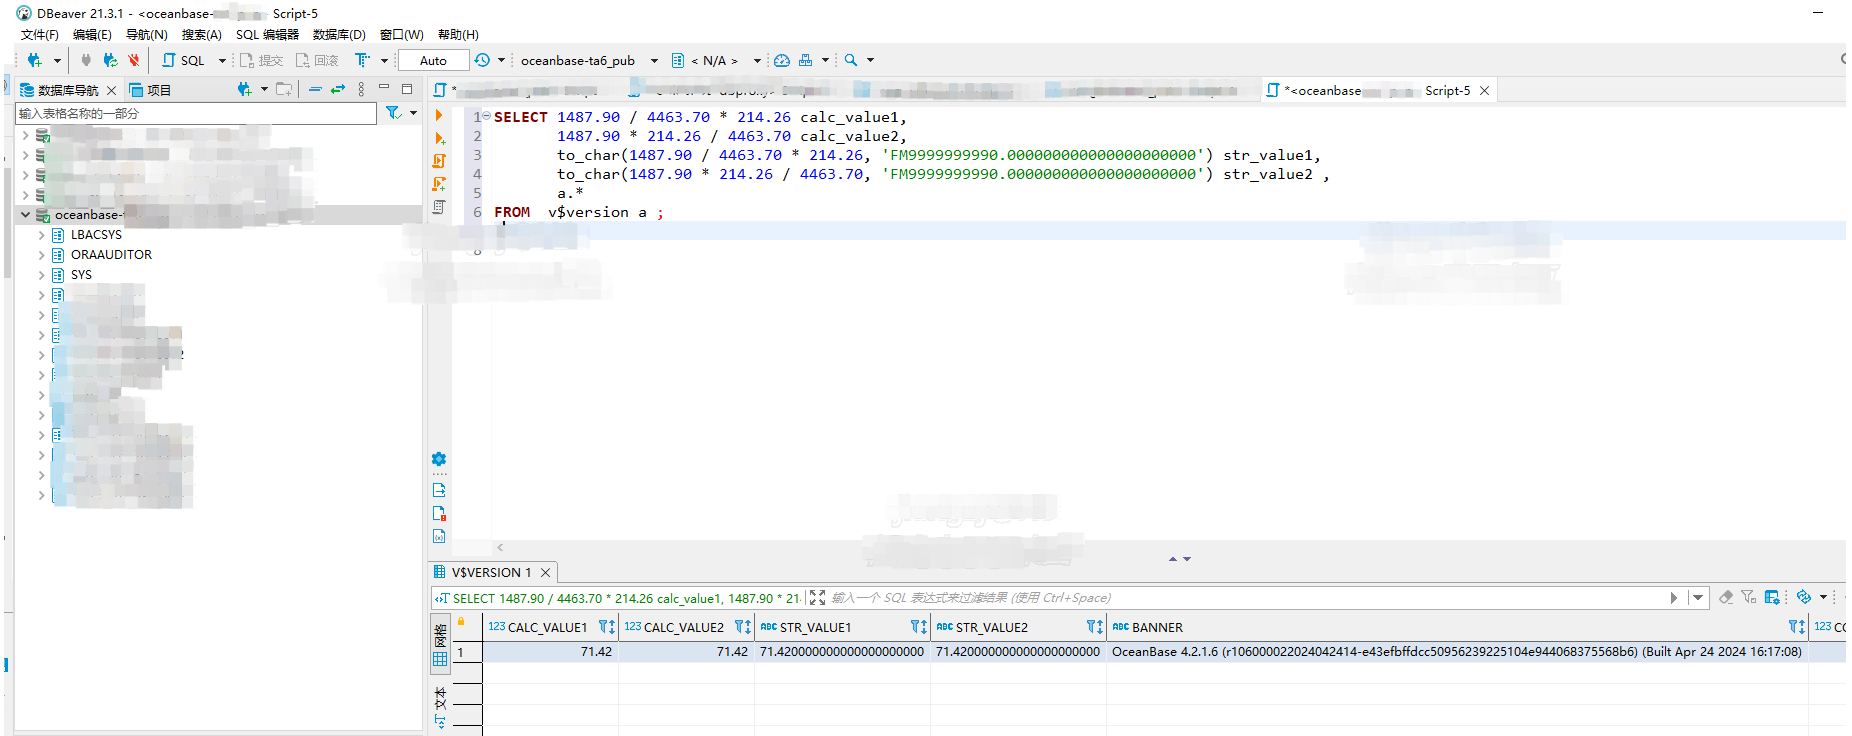Select the ORAAUDITOR schema in the tree
This screenshot has width=1852, height=736.
111,255
